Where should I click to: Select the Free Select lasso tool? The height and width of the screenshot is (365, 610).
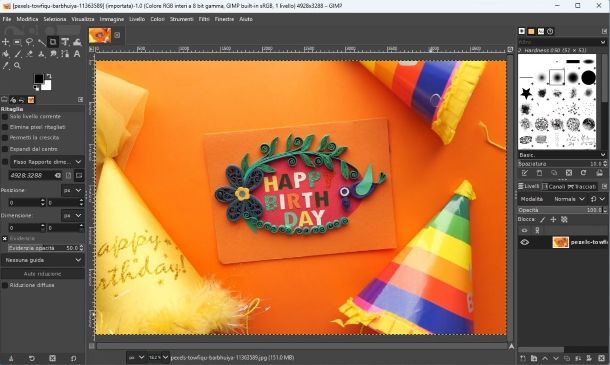click(29, 42)
